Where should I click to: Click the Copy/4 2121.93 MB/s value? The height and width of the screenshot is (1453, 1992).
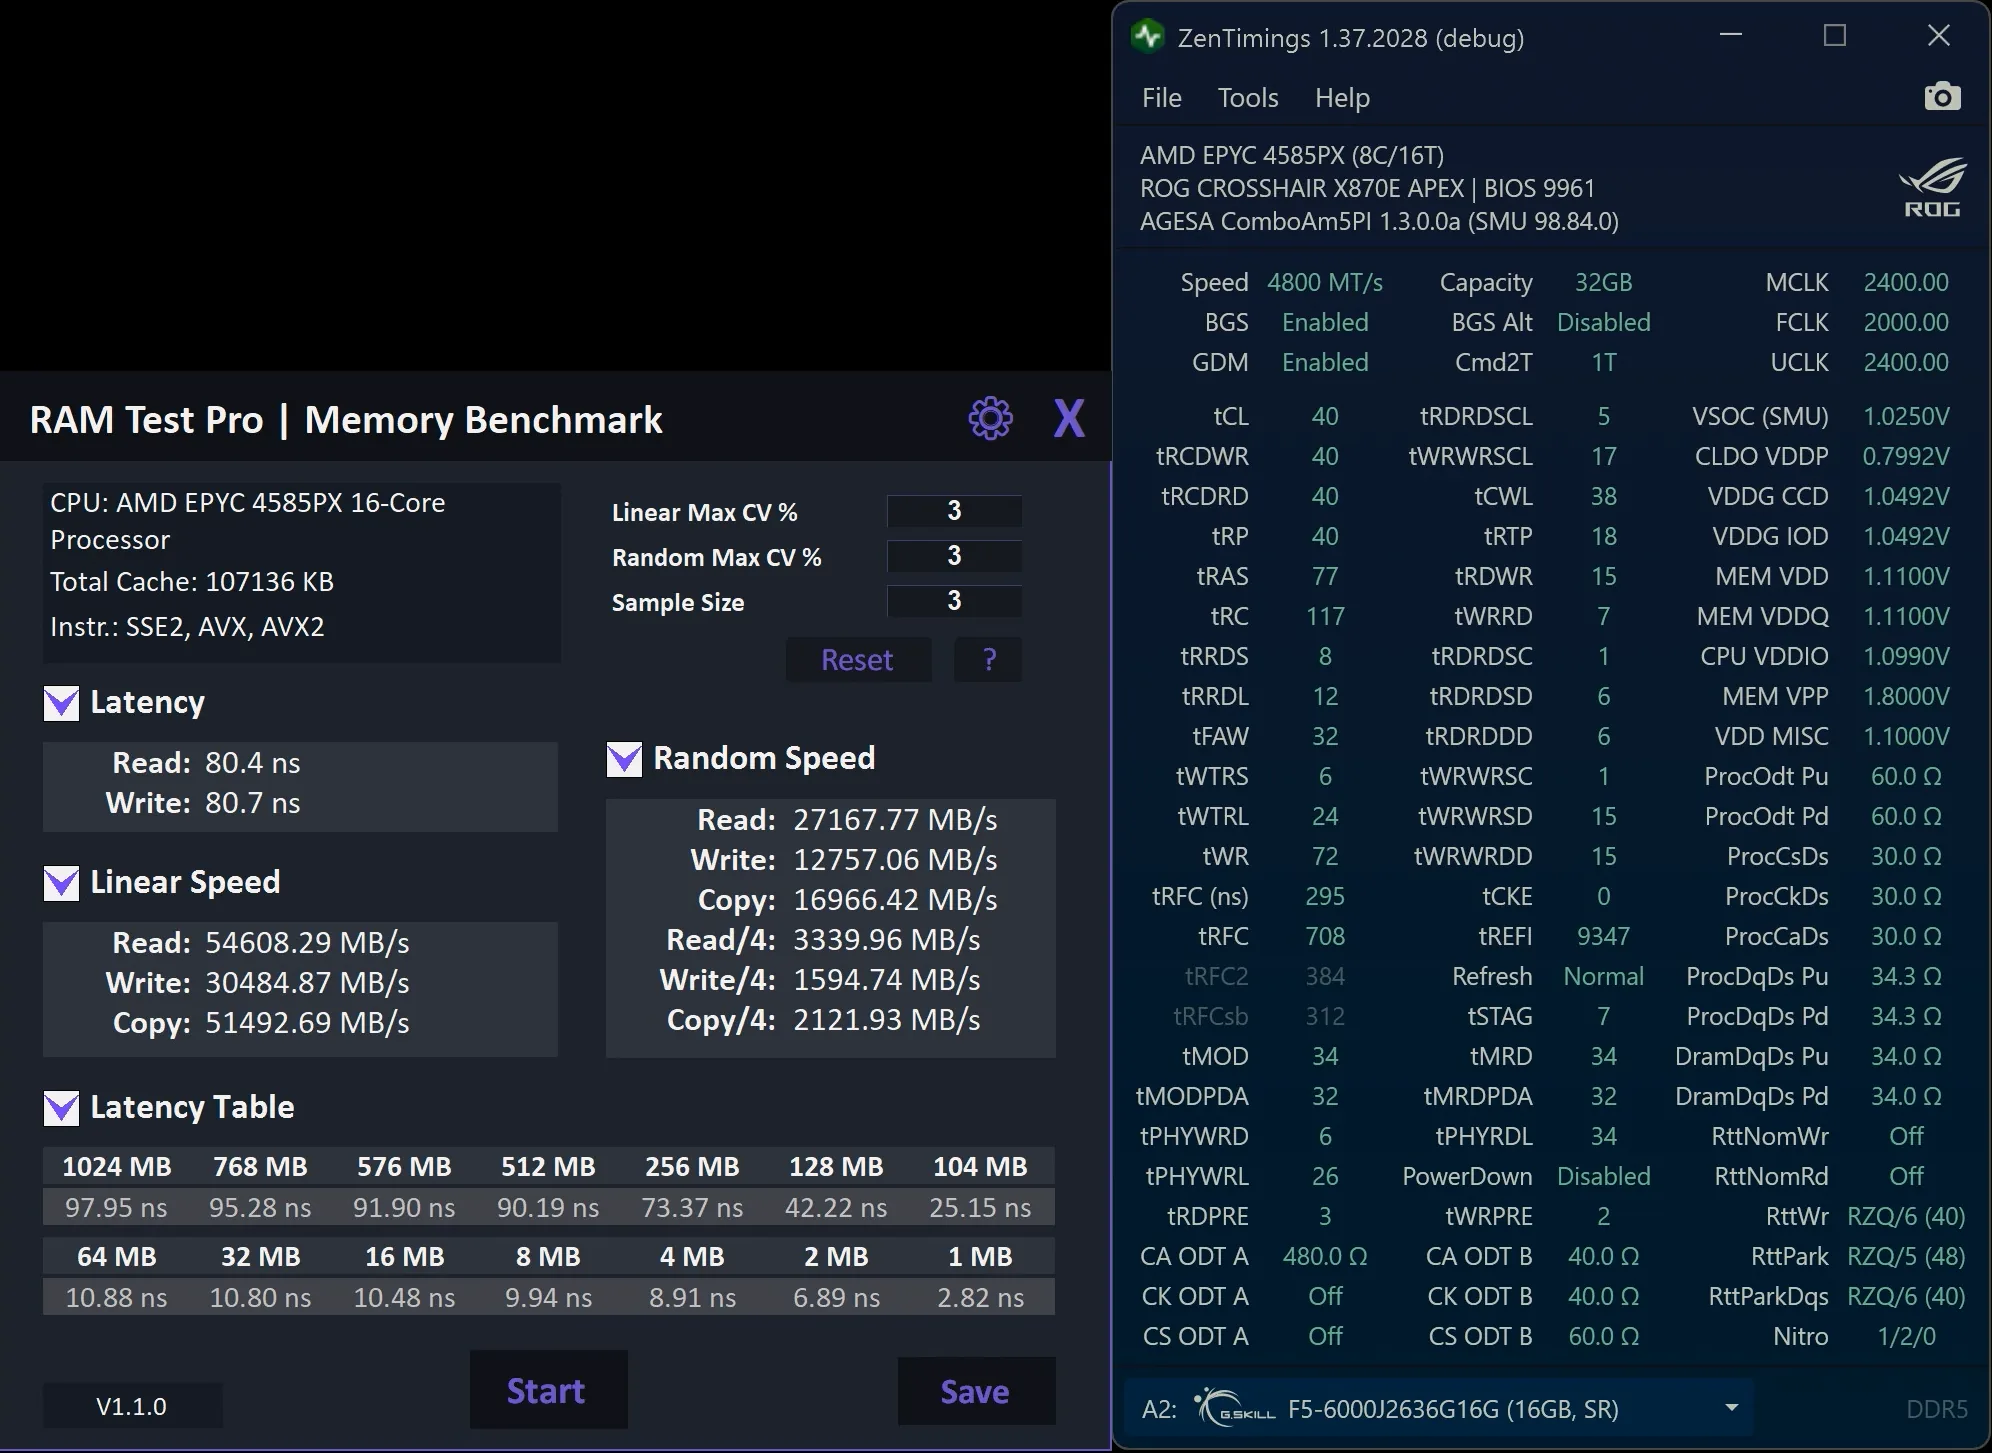point(887,1020)
